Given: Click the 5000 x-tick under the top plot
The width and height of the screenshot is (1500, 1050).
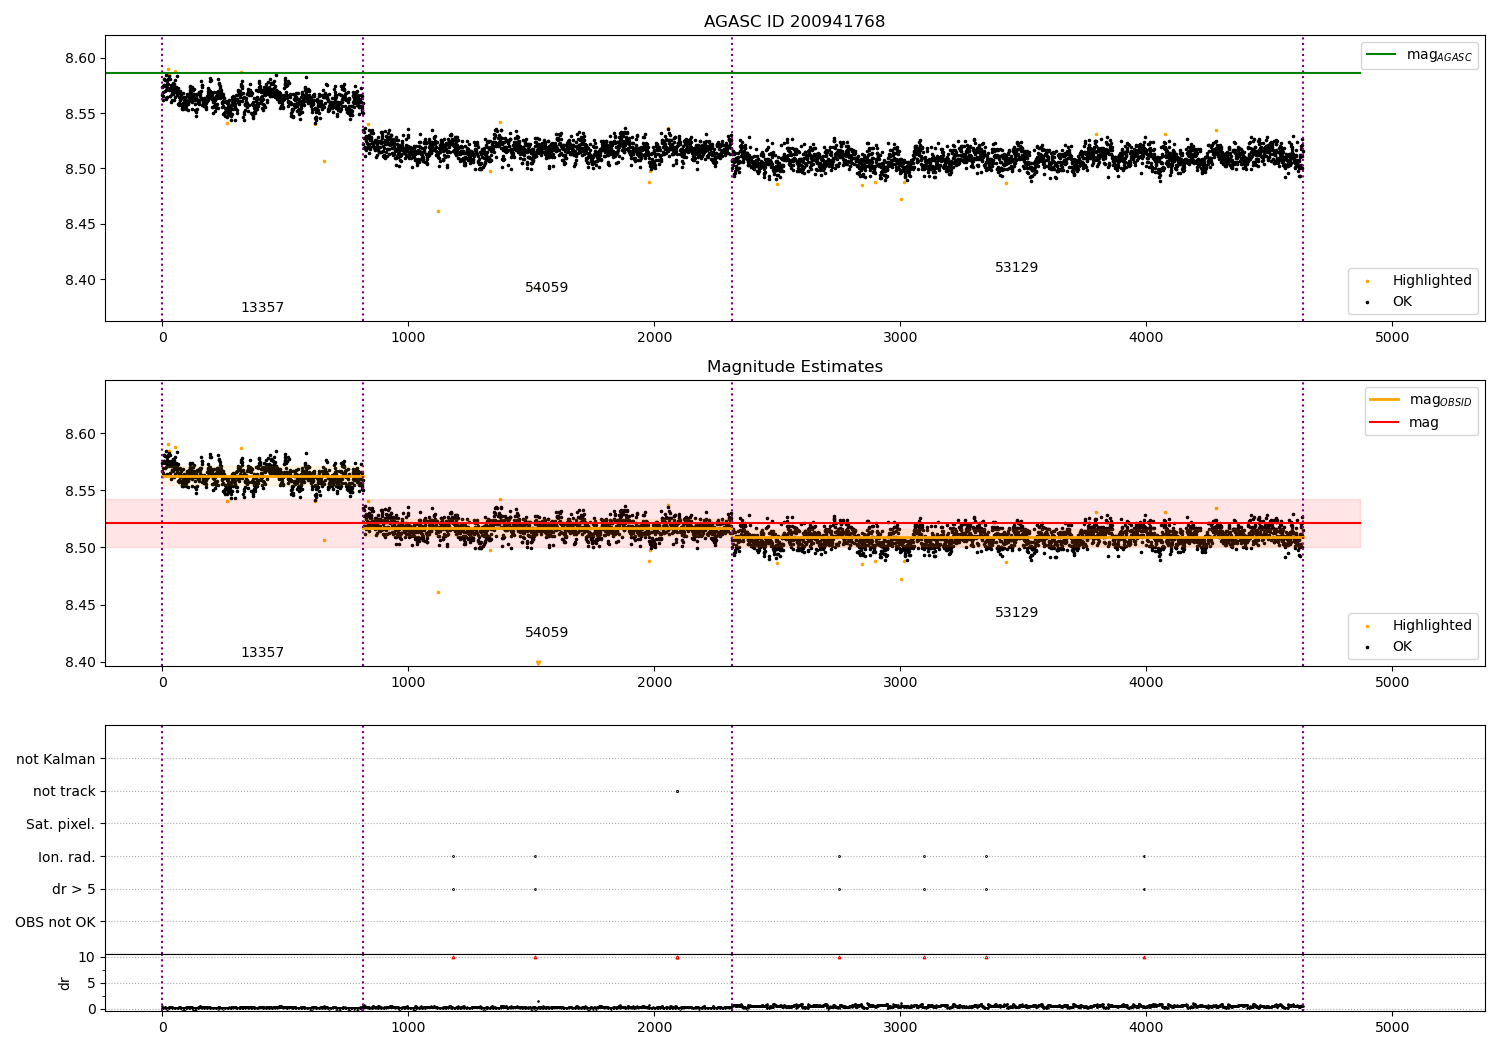Looking at the screenshot, I should [x=1392, y=337].
